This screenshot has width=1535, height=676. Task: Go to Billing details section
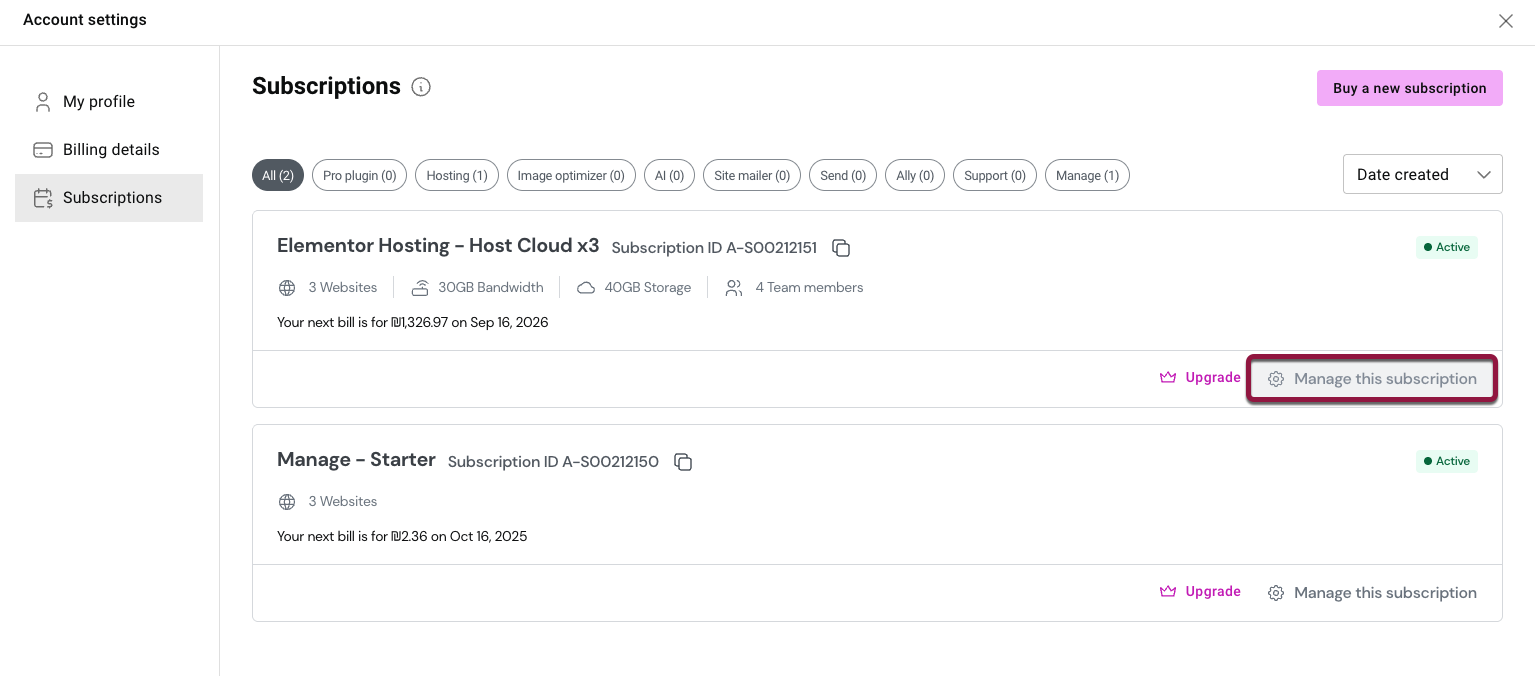coord(110,150)
